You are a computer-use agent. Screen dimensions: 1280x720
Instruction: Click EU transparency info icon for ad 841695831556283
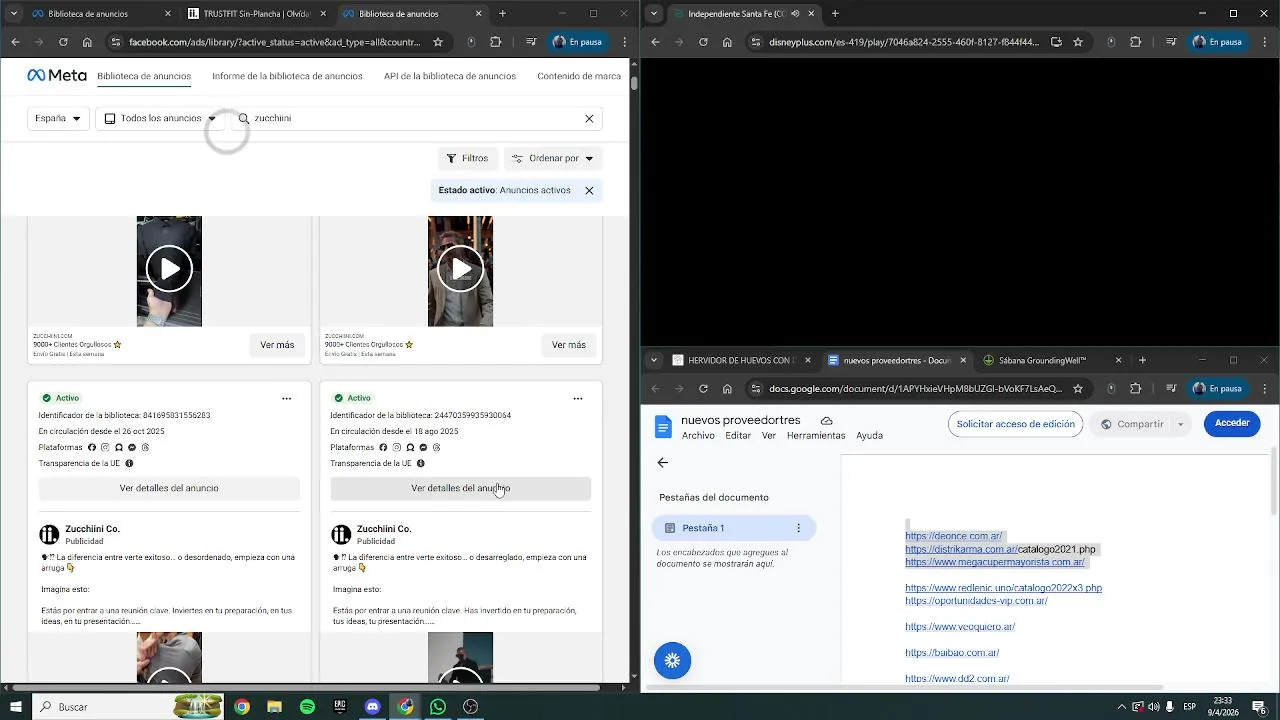coord(129,463)
